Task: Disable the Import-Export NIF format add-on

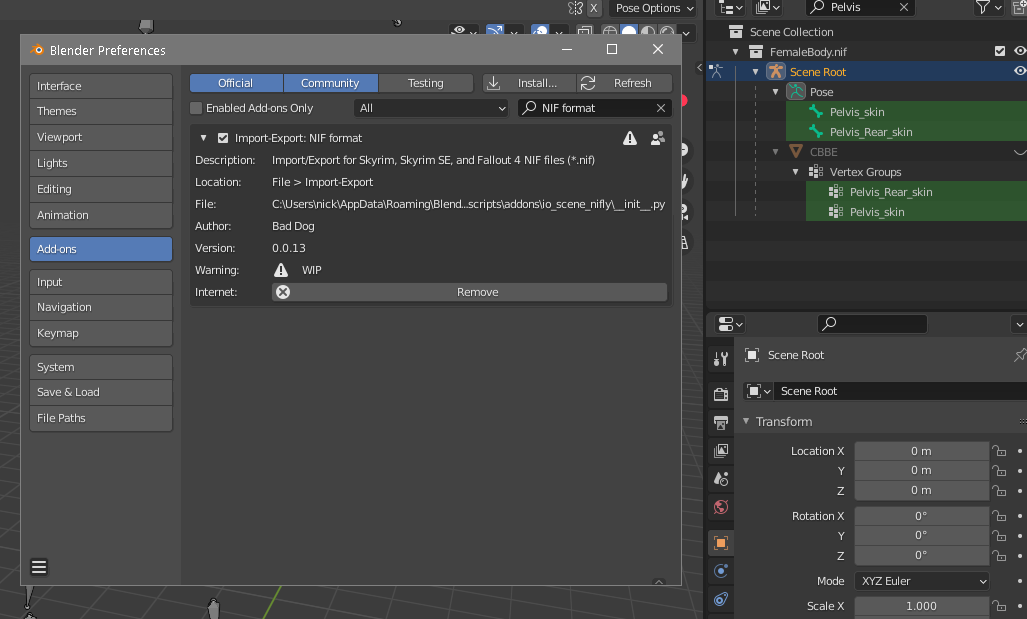Action: (x=223, y=138)
